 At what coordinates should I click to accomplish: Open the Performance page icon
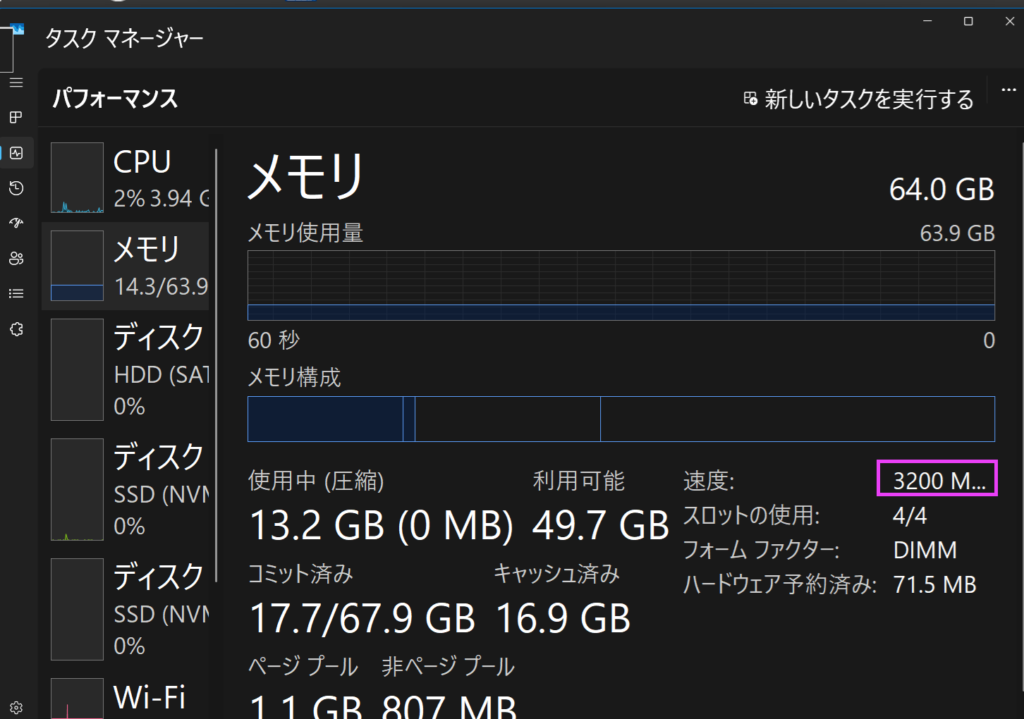coord(16,152)
